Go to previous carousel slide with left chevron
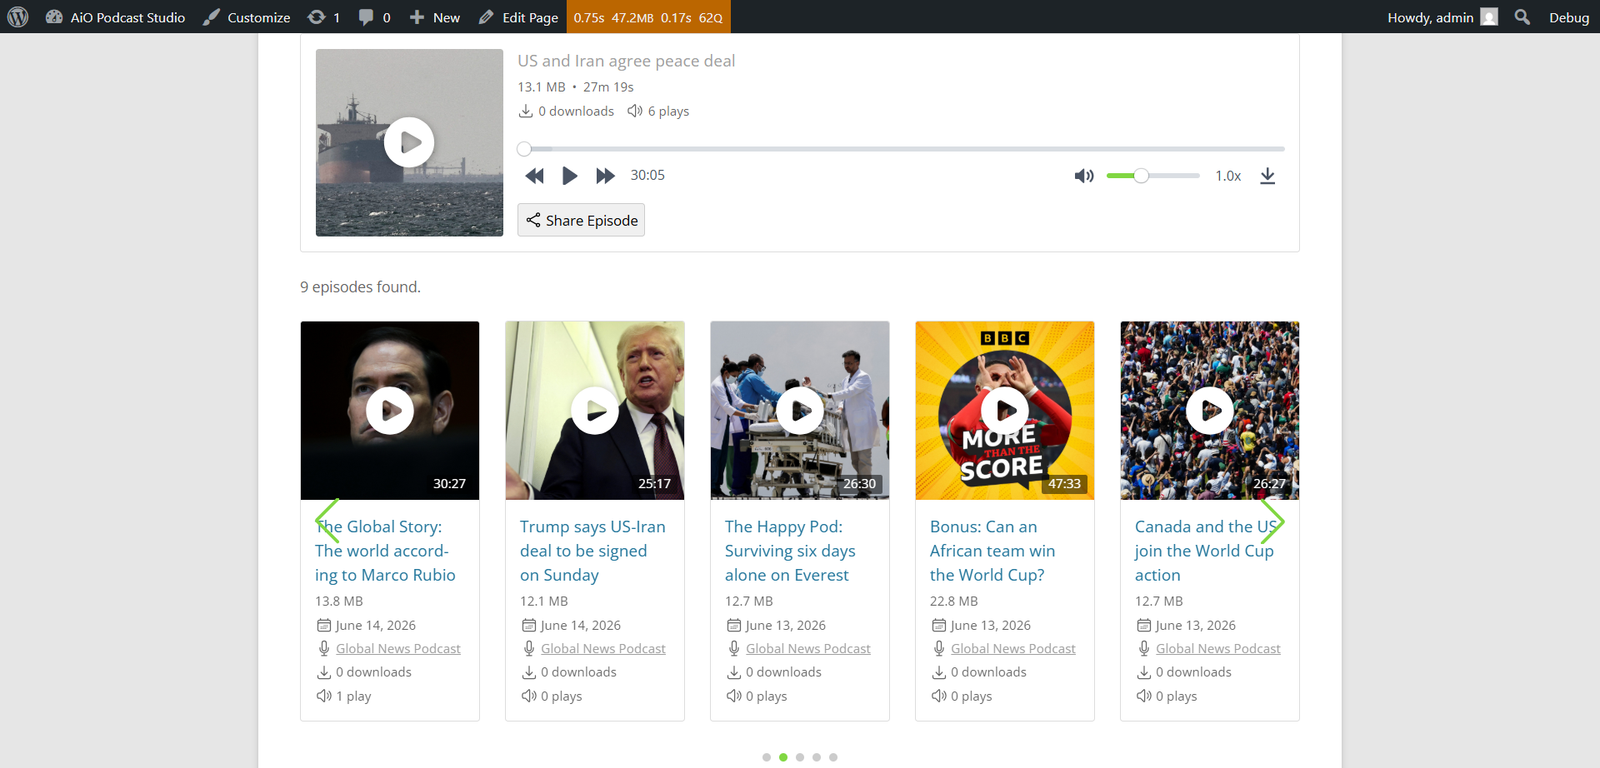This screenshot has height=768, width=1600. [327, 521]
